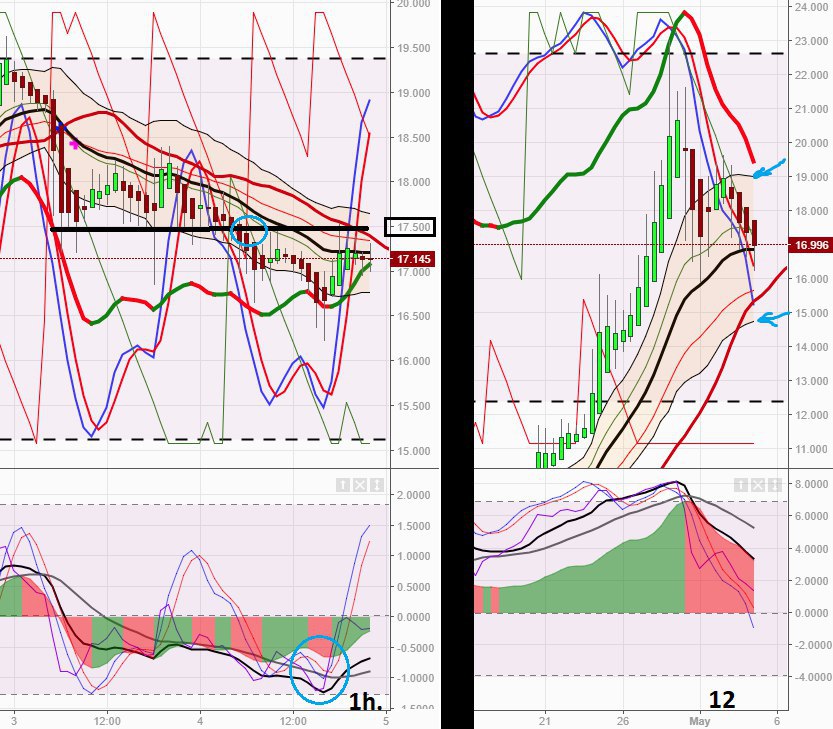
Task: Move the 12 chart indicator pane up
Action: (x=741, y=485)
